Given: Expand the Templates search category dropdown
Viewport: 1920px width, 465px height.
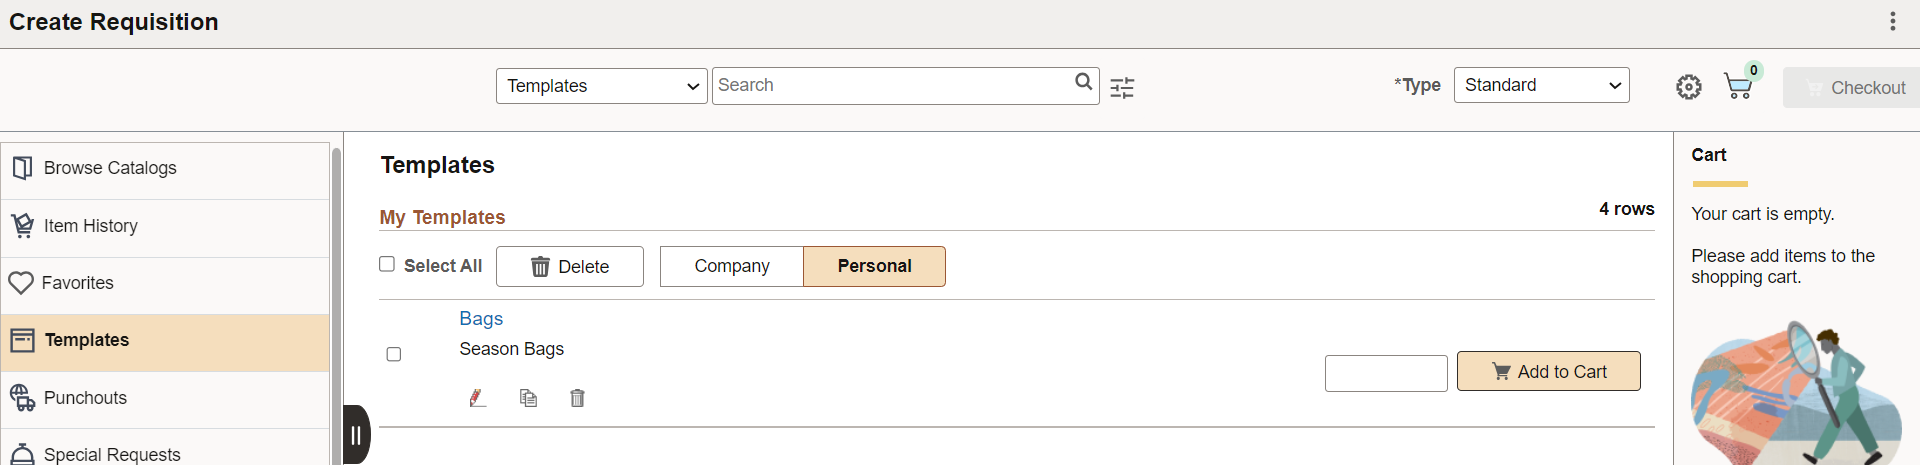Looking at the screenshot, I should 602,86.
